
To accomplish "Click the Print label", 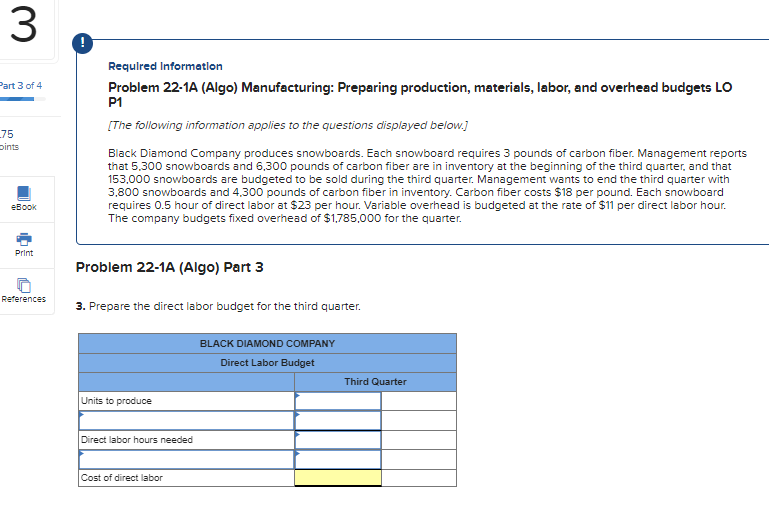I will [24, 253].
